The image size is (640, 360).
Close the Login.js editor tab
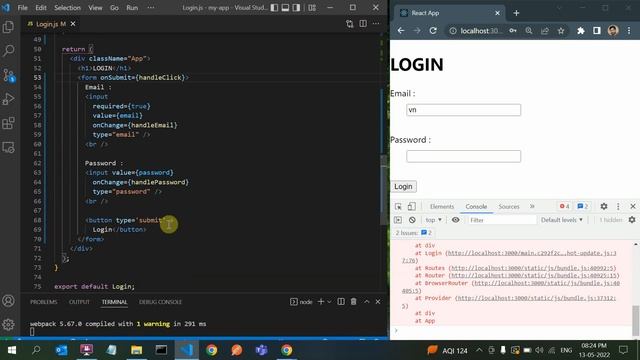pos(73,24)
